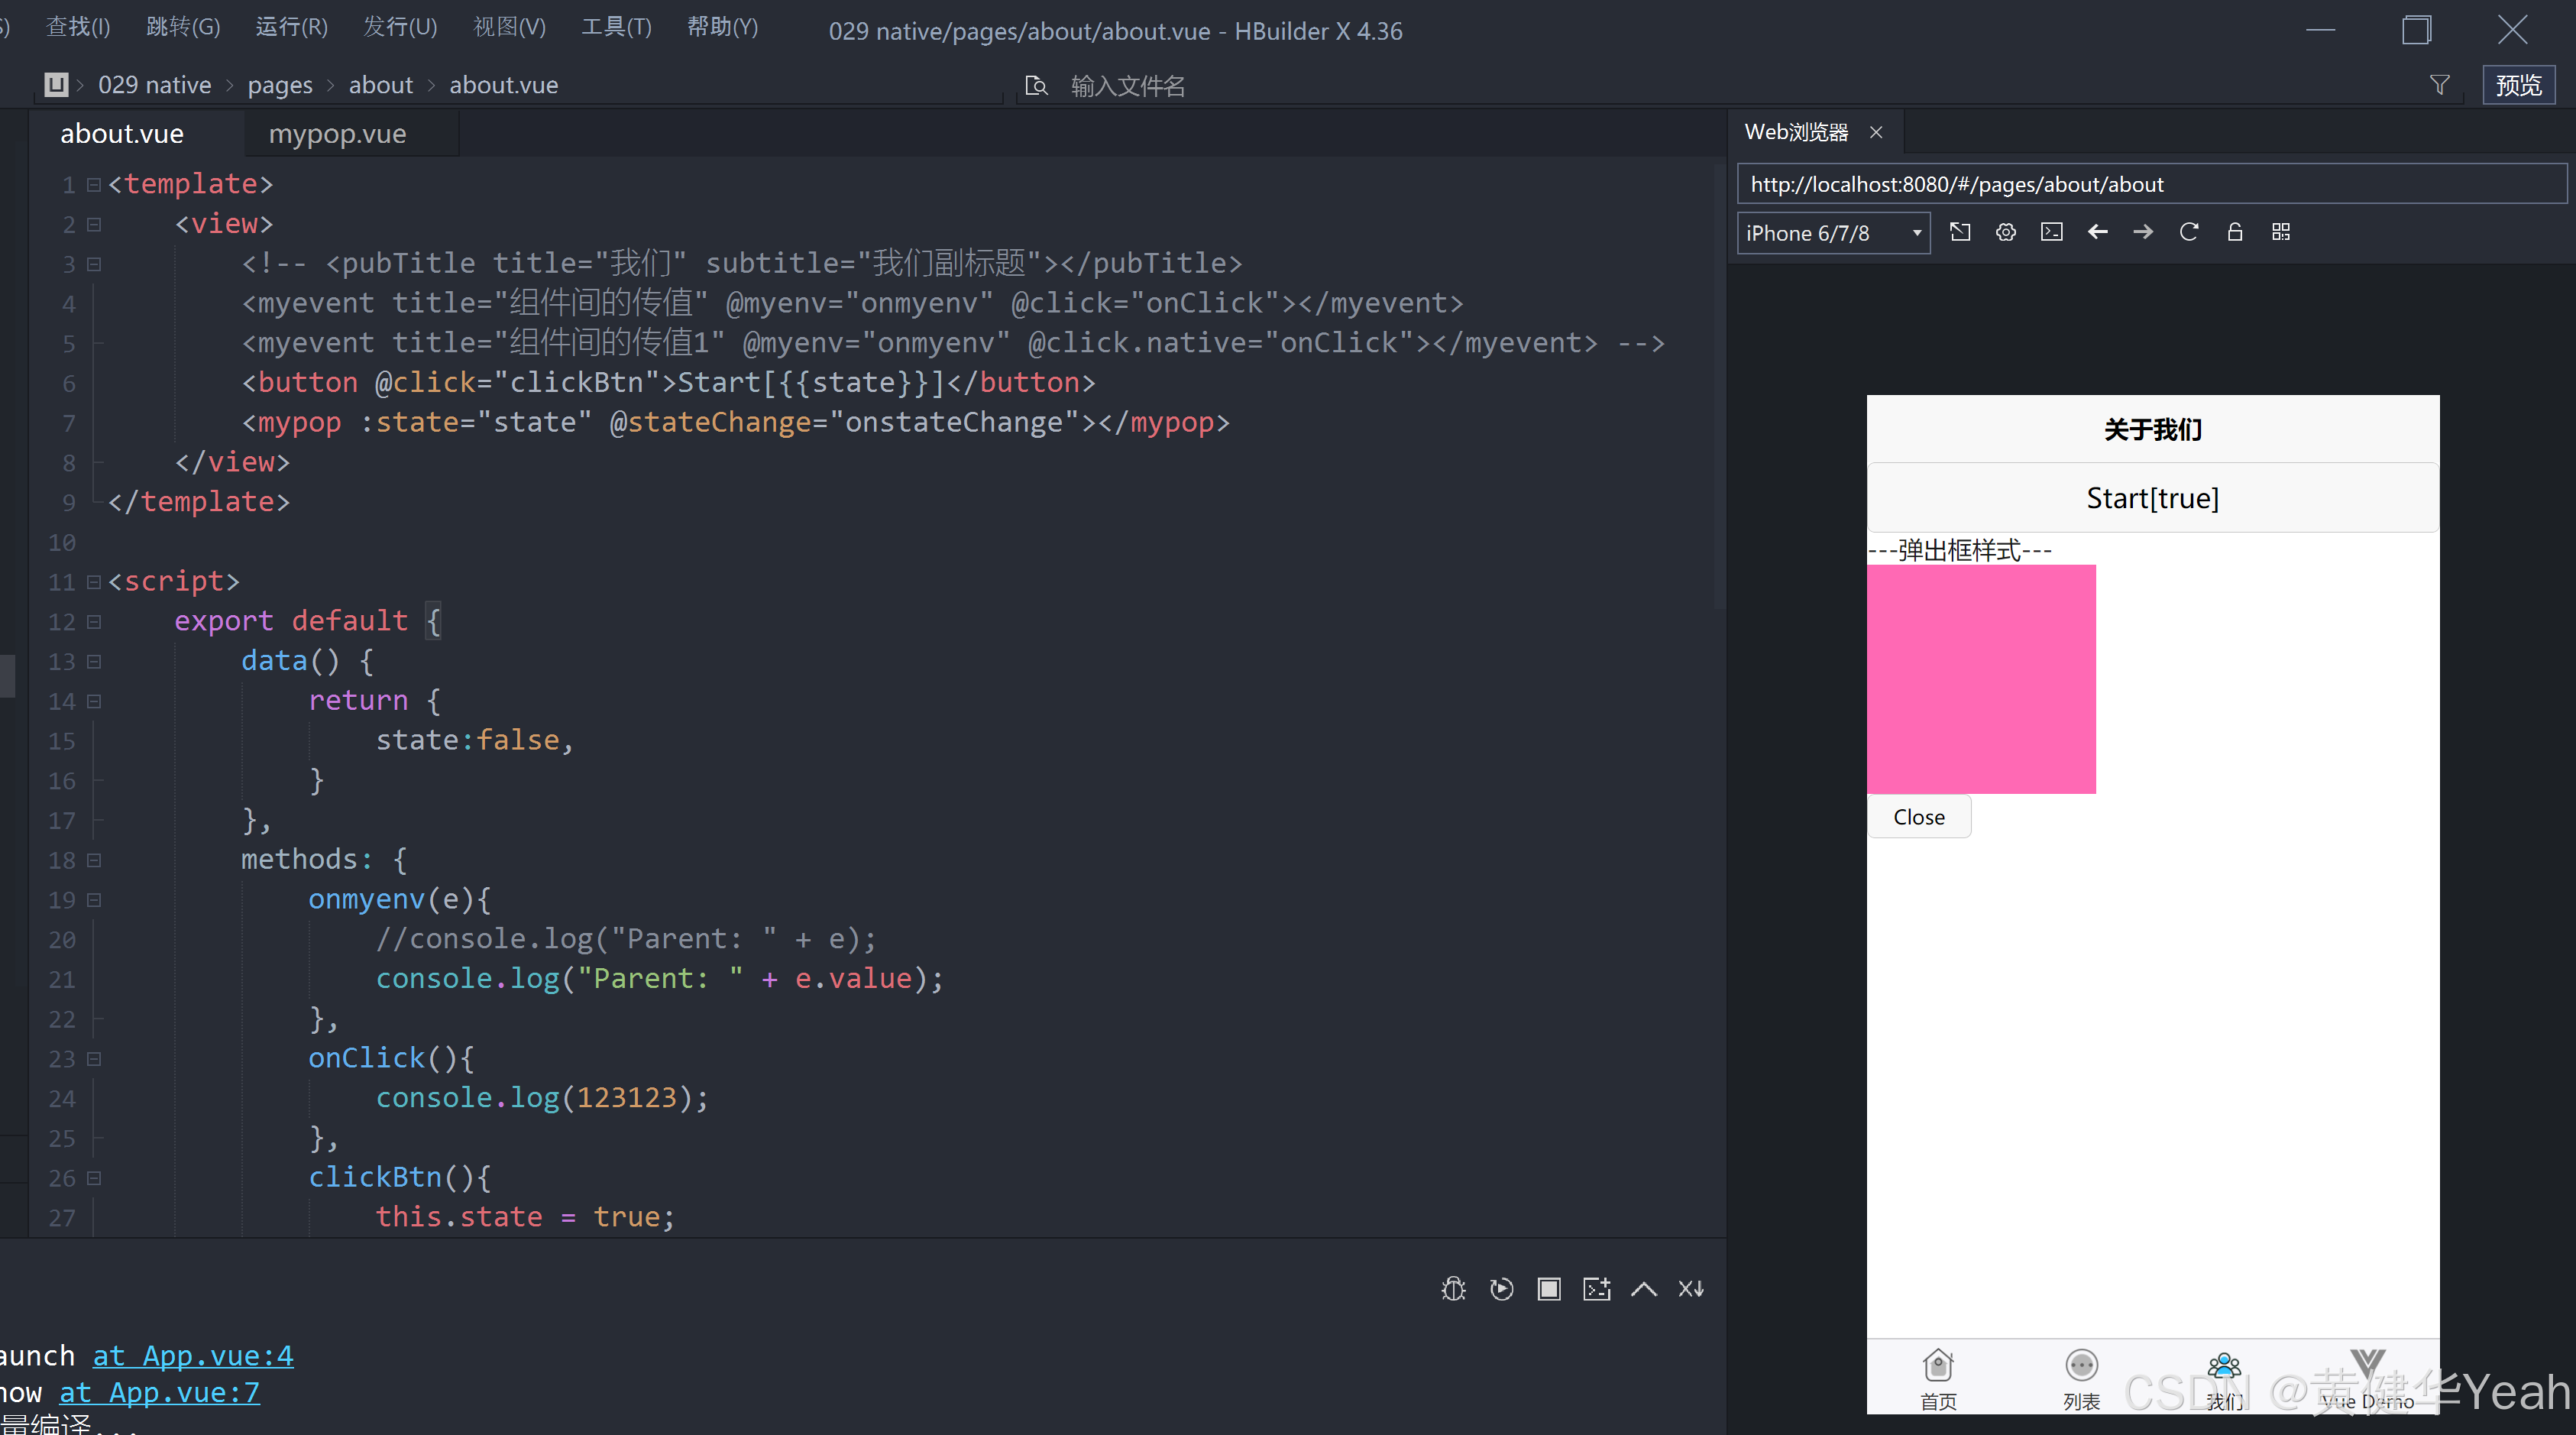
Task: Collapse the methods fold marker on line 18
Action: [x=94, y=860]
